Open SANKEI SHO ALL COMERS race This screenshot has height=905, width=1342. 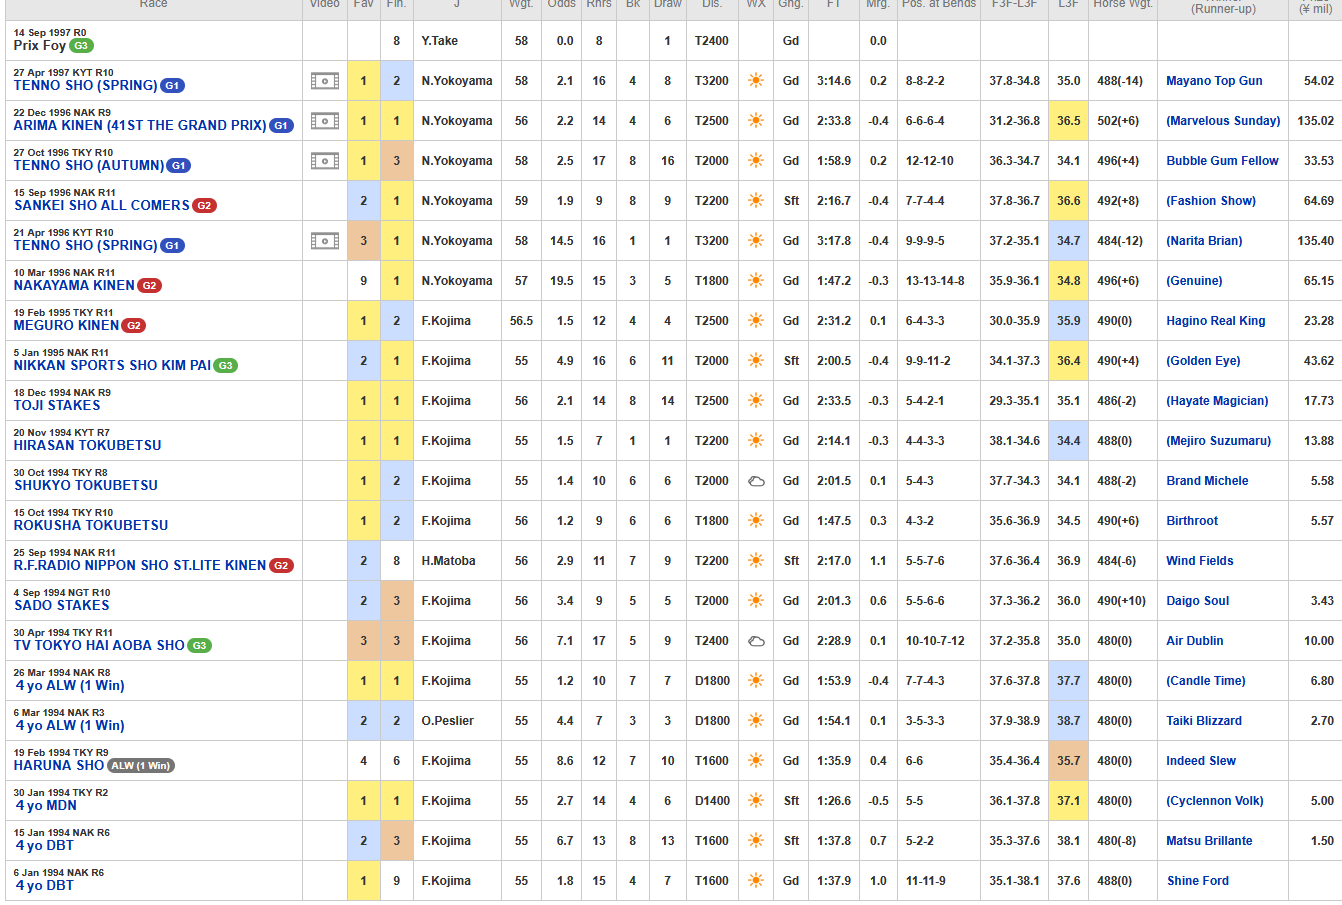[x=102, y=205]
